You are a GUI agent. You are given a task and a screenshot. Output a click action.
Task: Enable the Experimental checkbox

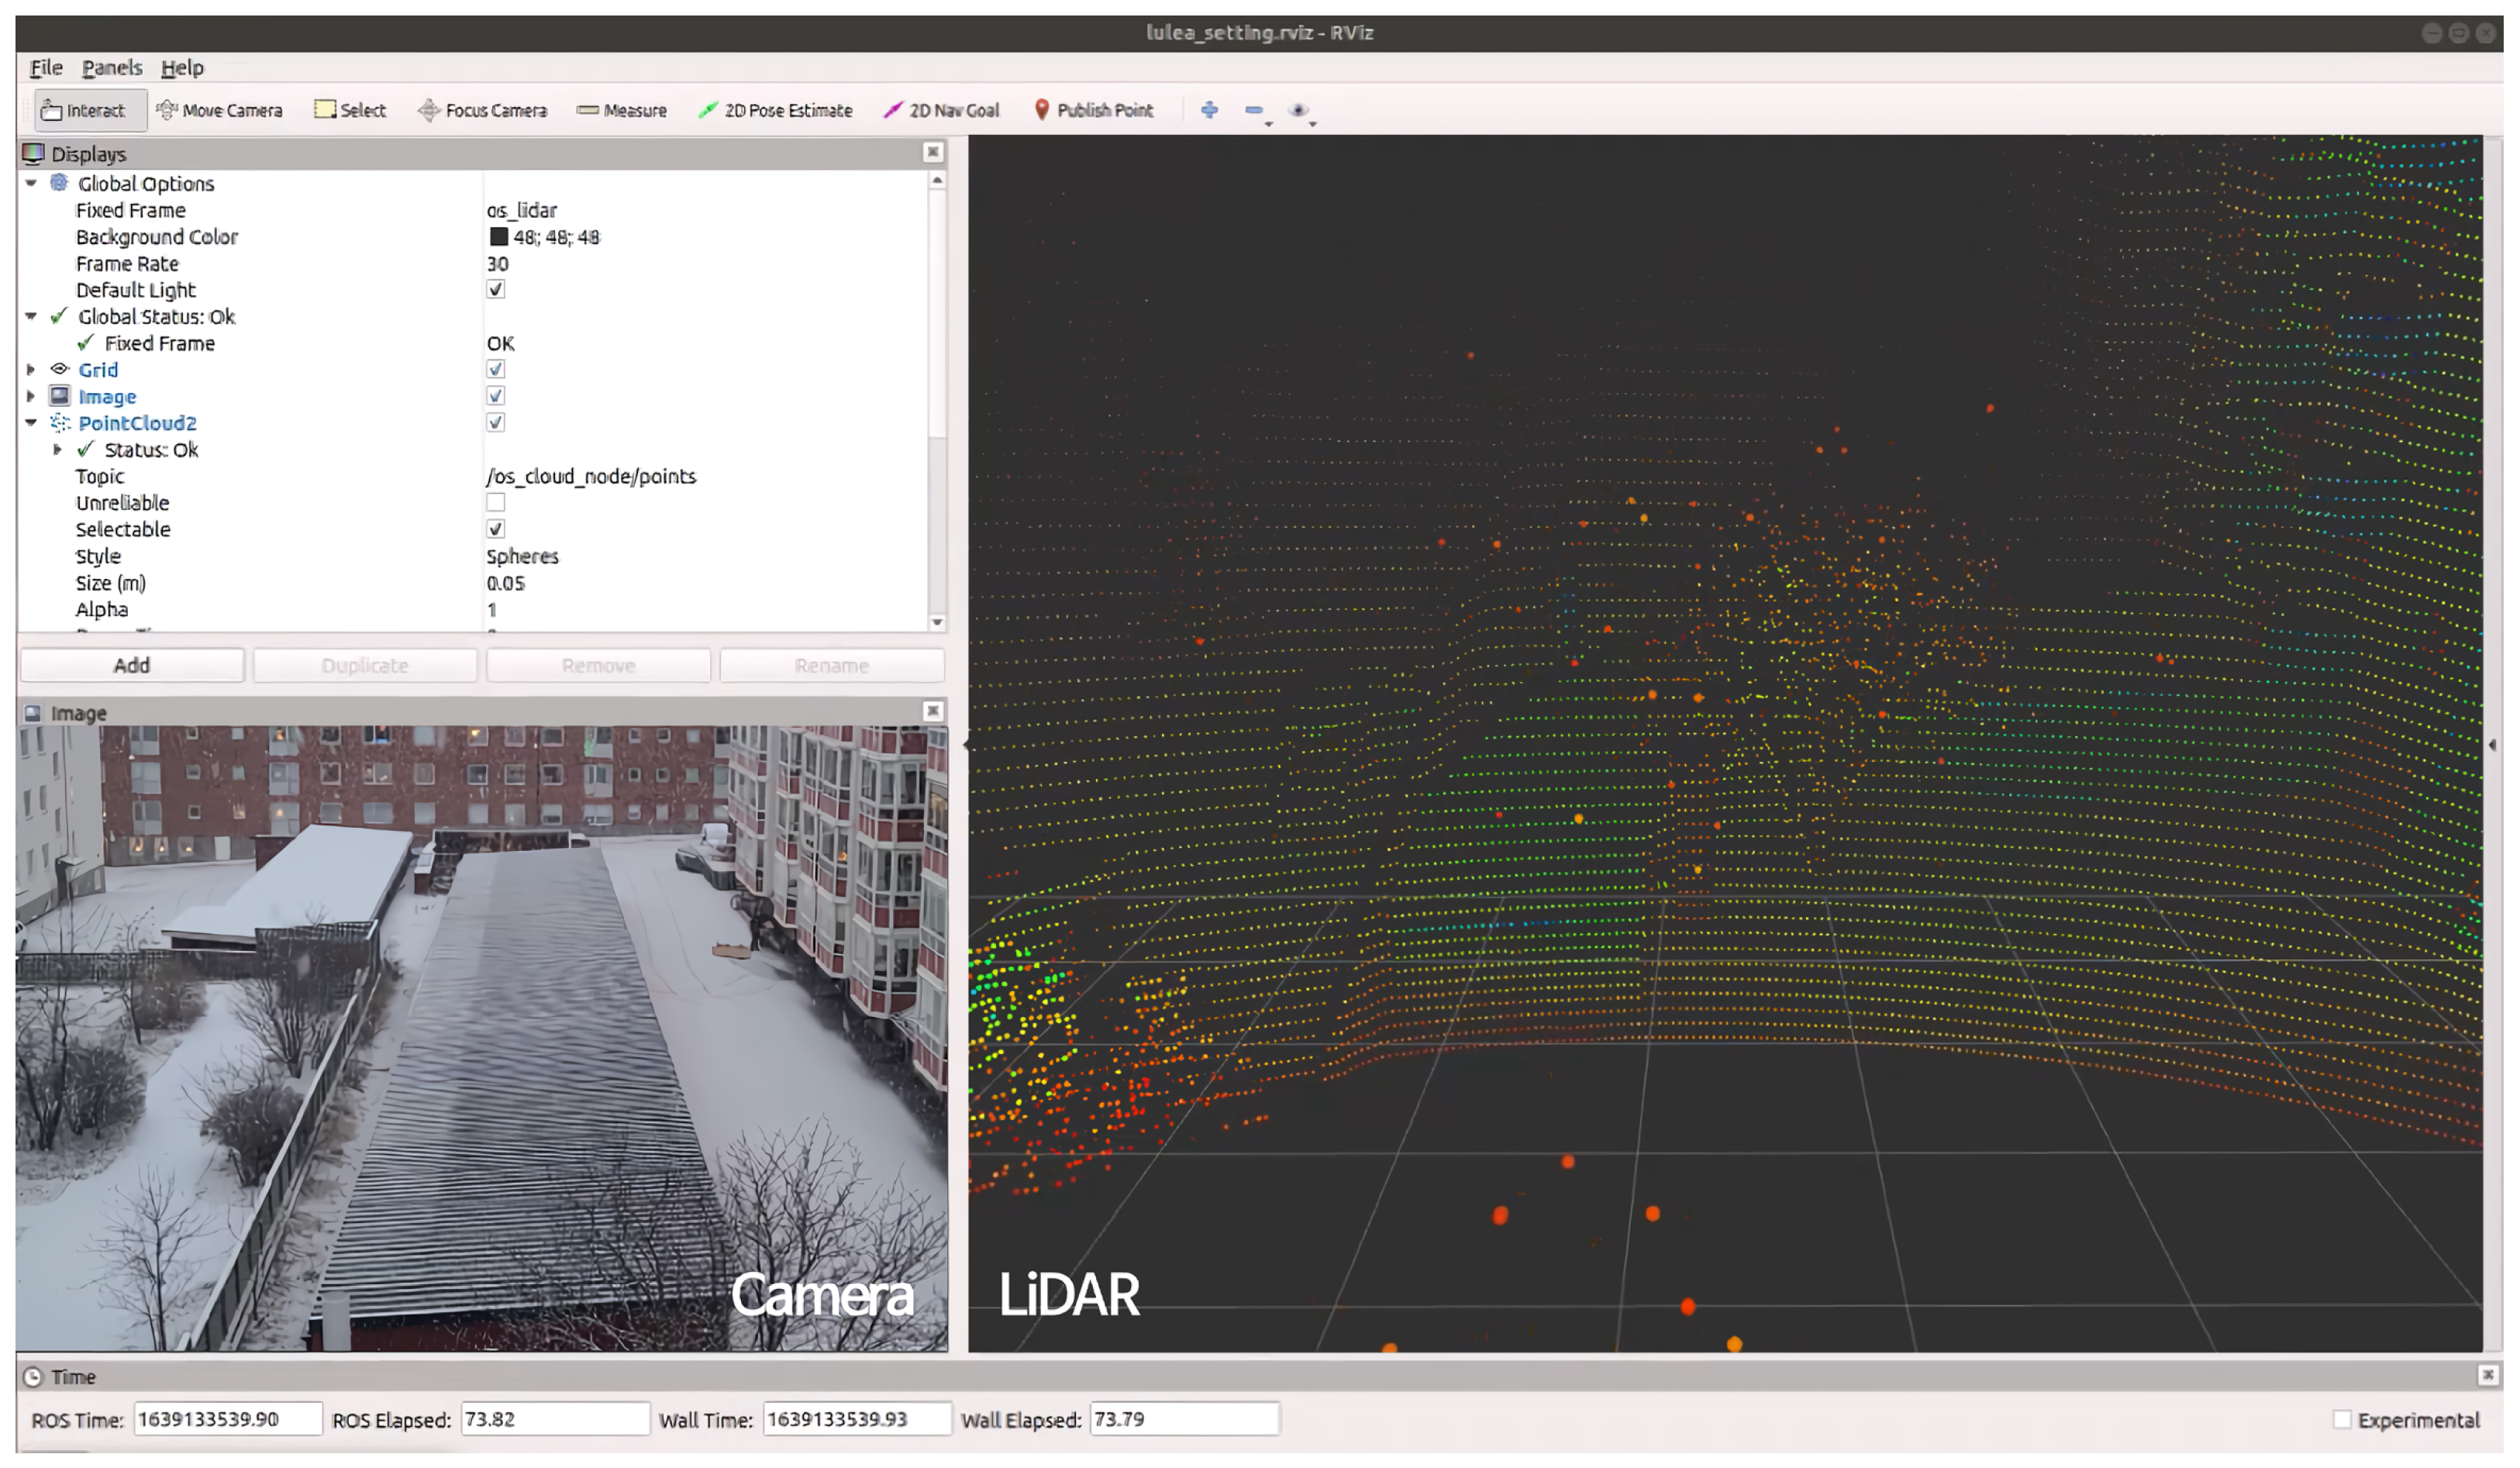tap(2342, 1420)
